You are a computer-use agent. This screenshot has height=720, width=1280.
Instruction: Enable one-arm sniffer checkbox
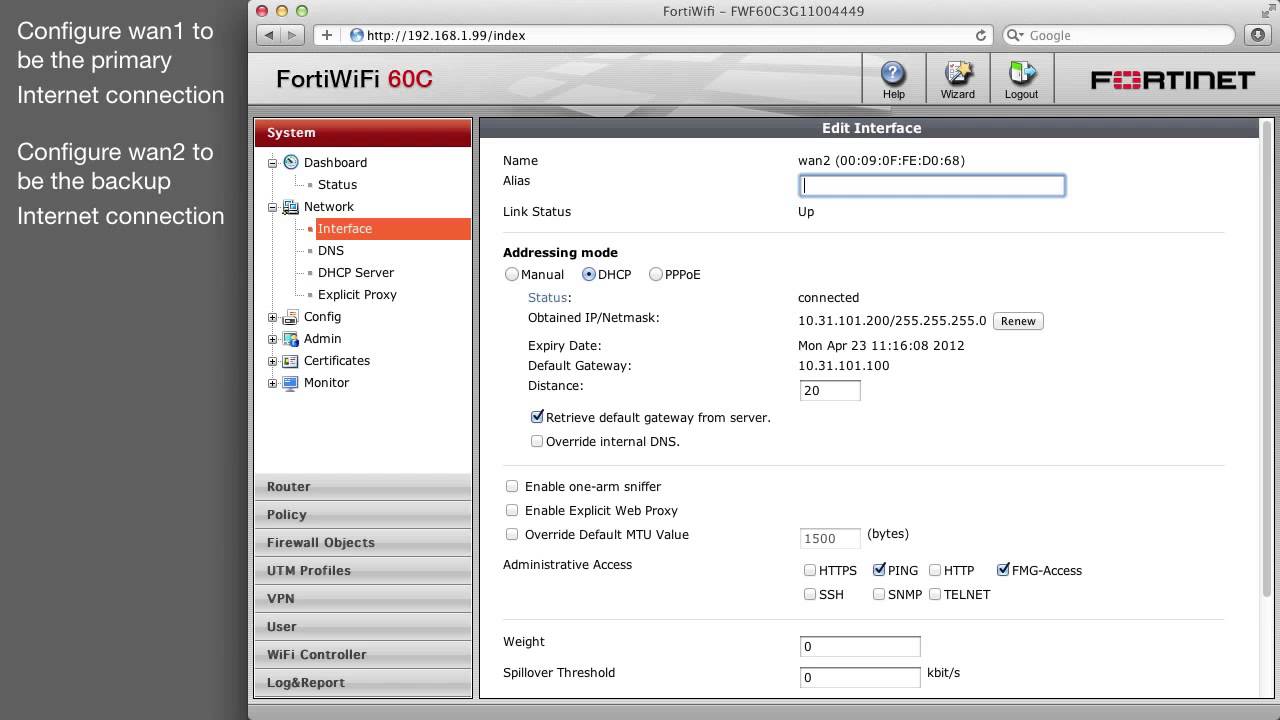click(512, 486)
